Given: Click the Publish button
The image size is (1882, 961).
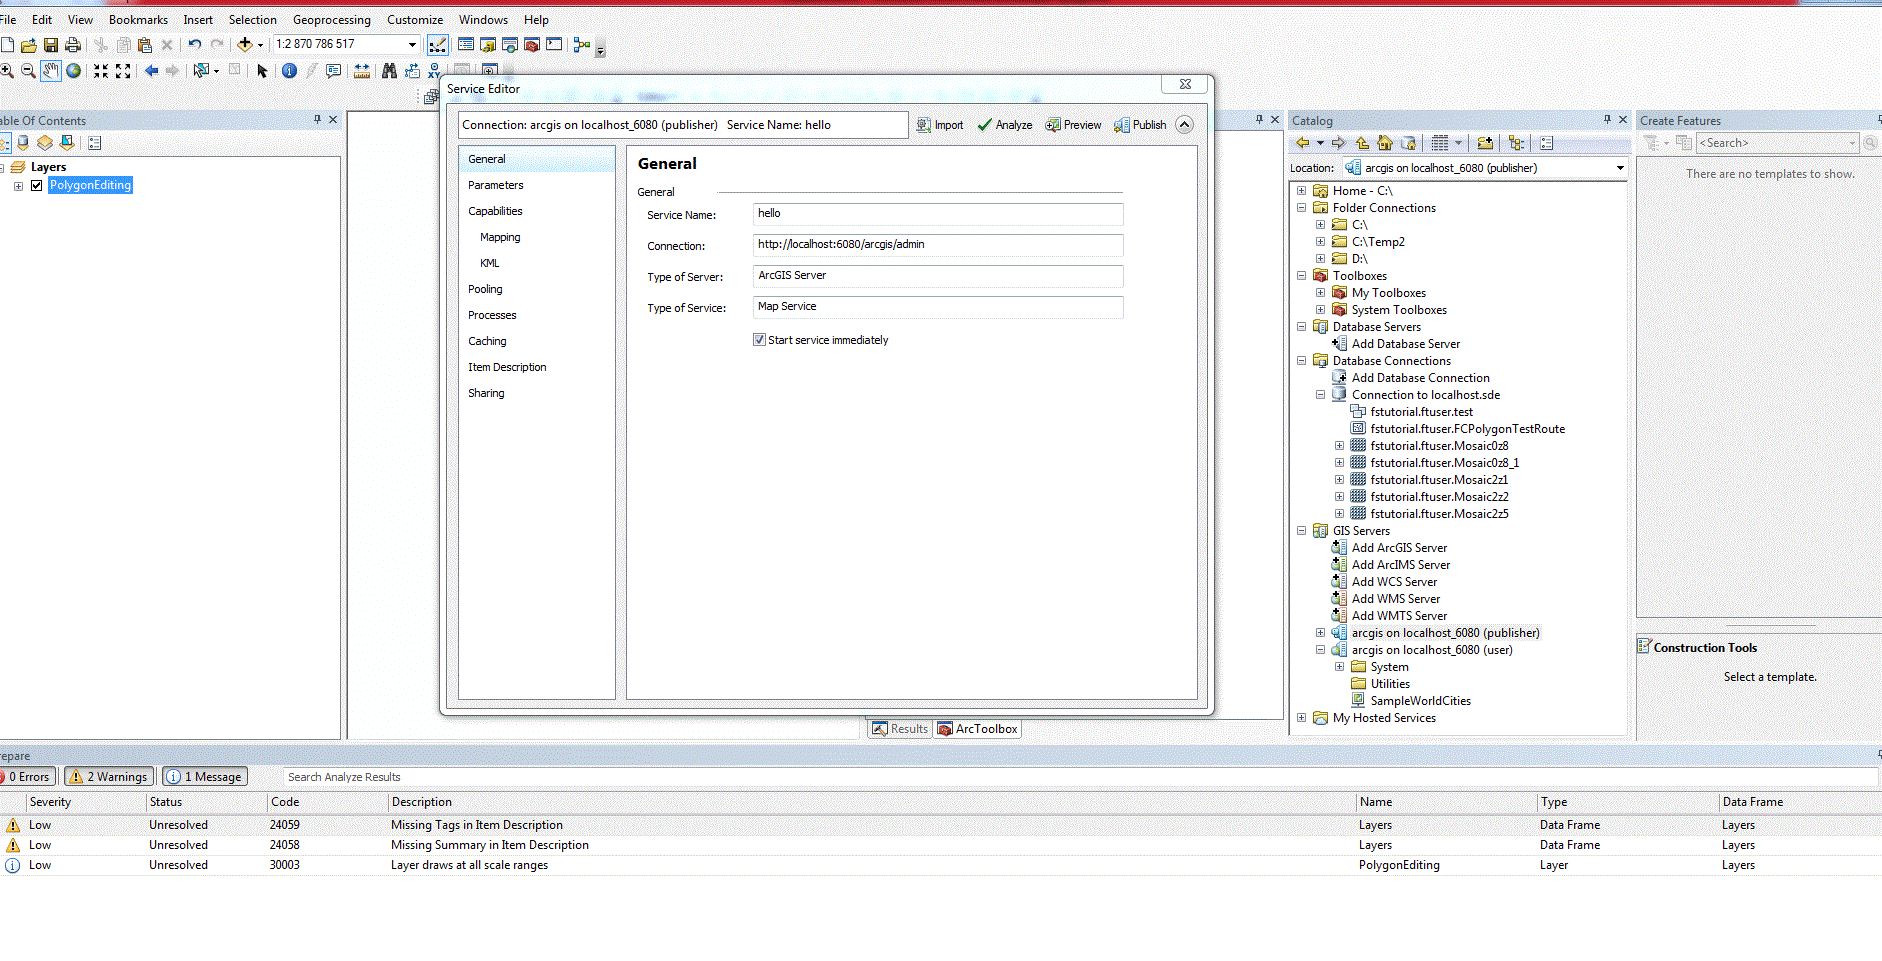Looking at the screenshot, I should [x=1140, y=125].
